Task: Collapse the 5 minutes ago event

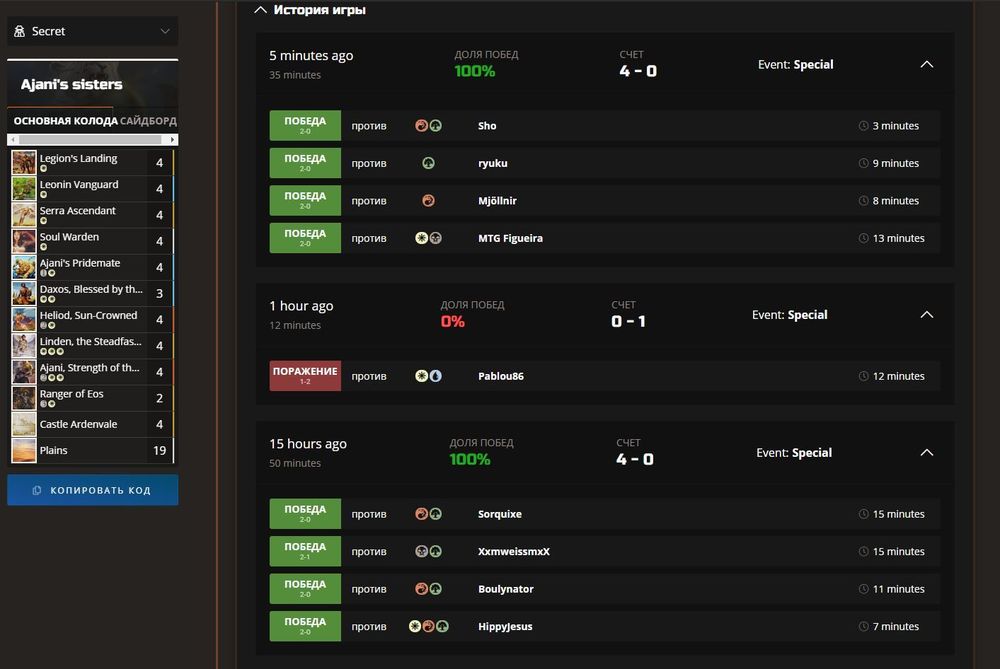Action: pyautogui.click(x=926, y=64)
